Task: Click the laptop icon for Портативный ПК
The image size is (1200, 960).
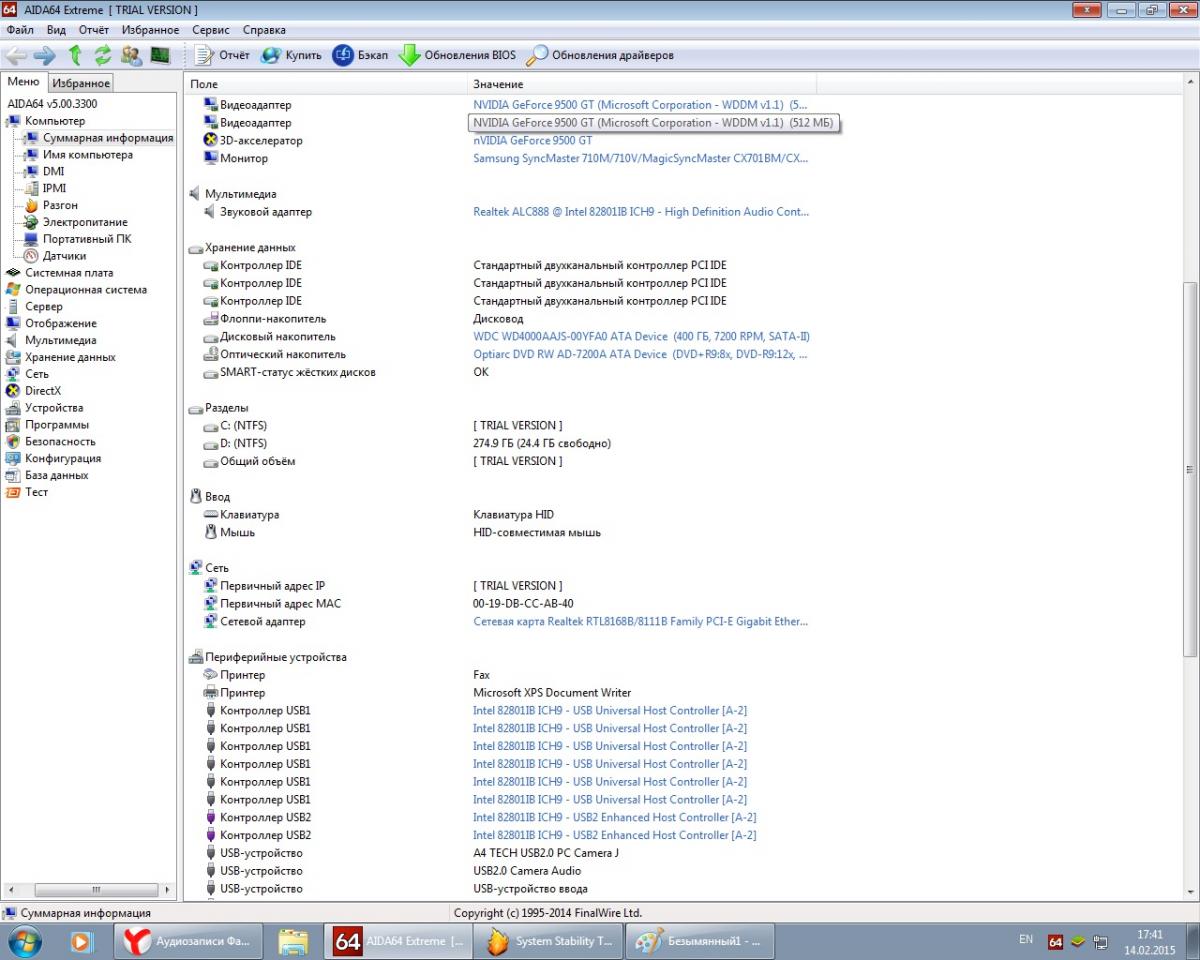Action: [x=31, y=239]
